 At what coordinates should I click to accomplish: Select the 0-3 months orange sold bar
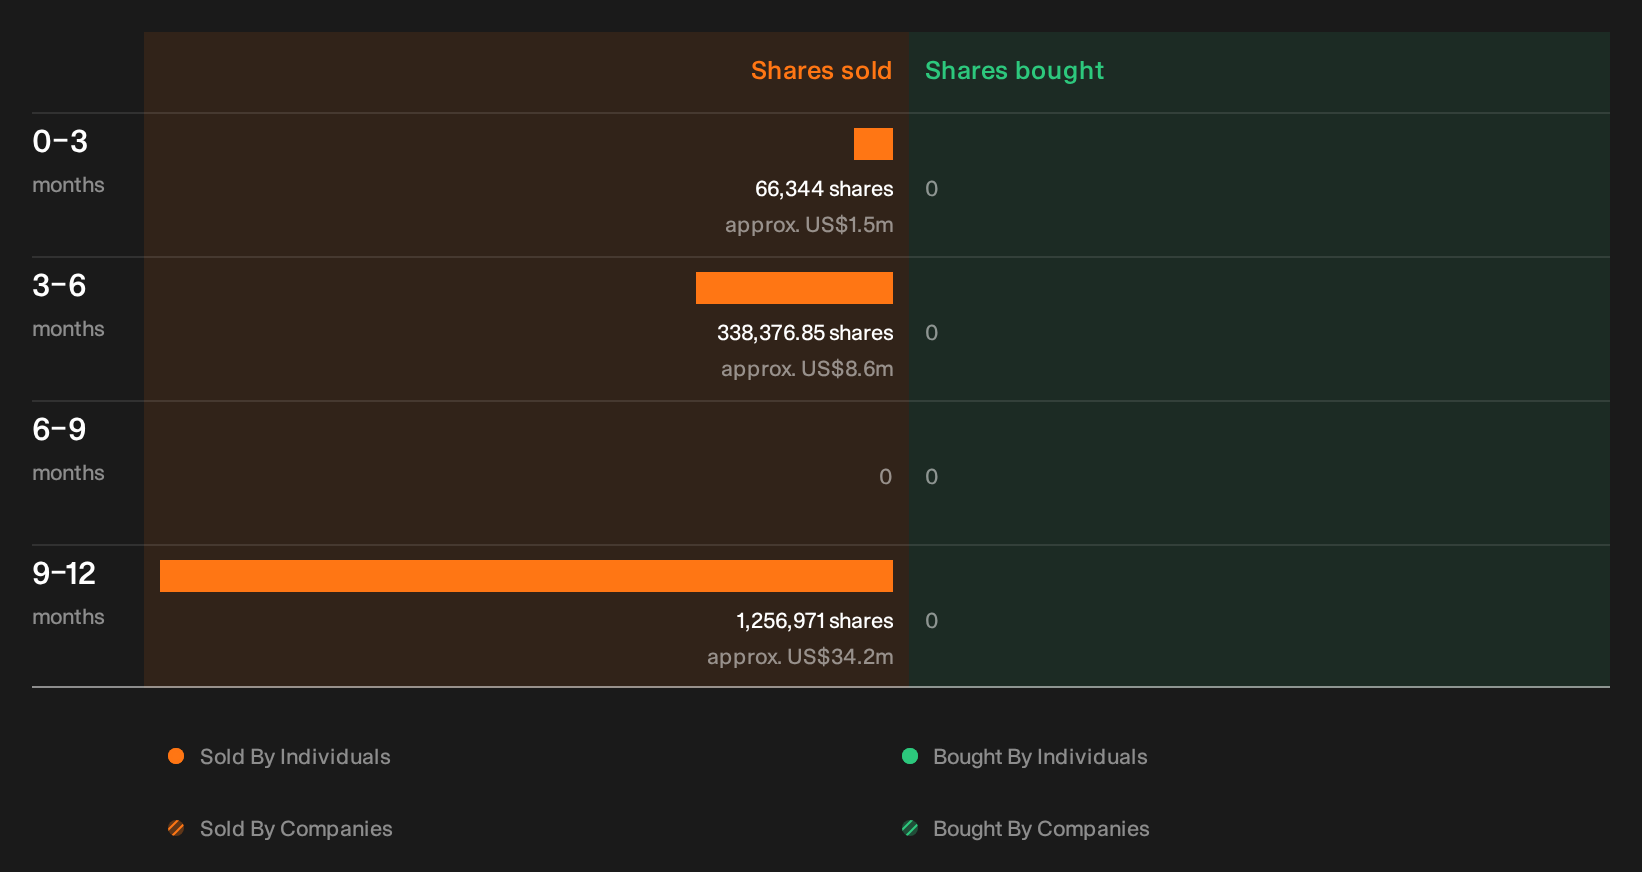click(x=873, y=144)
